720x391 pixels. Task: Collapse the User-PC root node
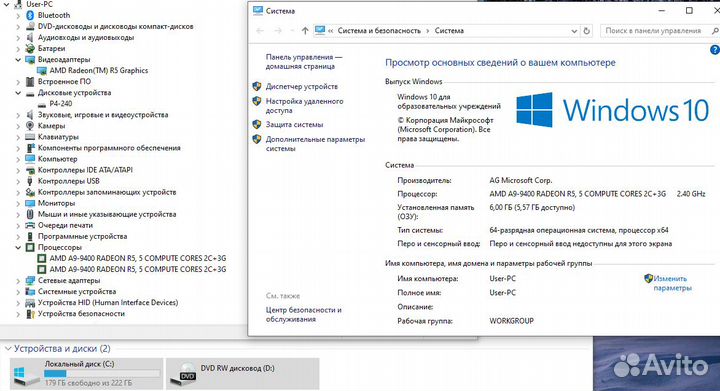pos(6,4)
